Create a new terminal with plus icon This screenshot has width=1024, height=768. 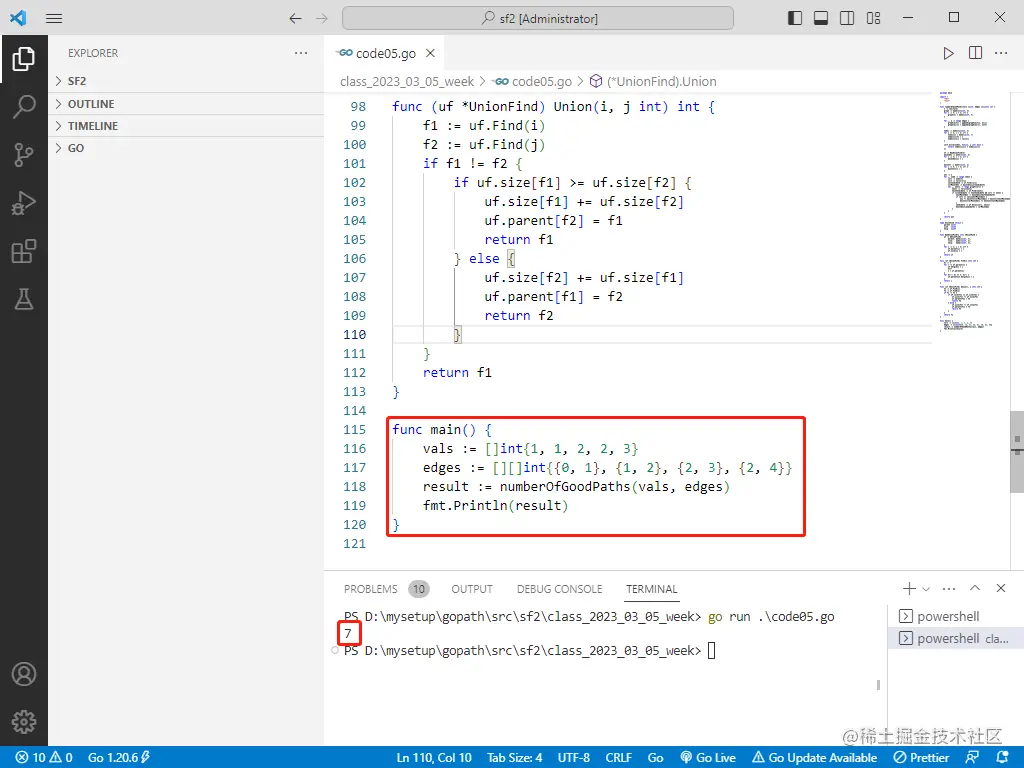[909, 589]
